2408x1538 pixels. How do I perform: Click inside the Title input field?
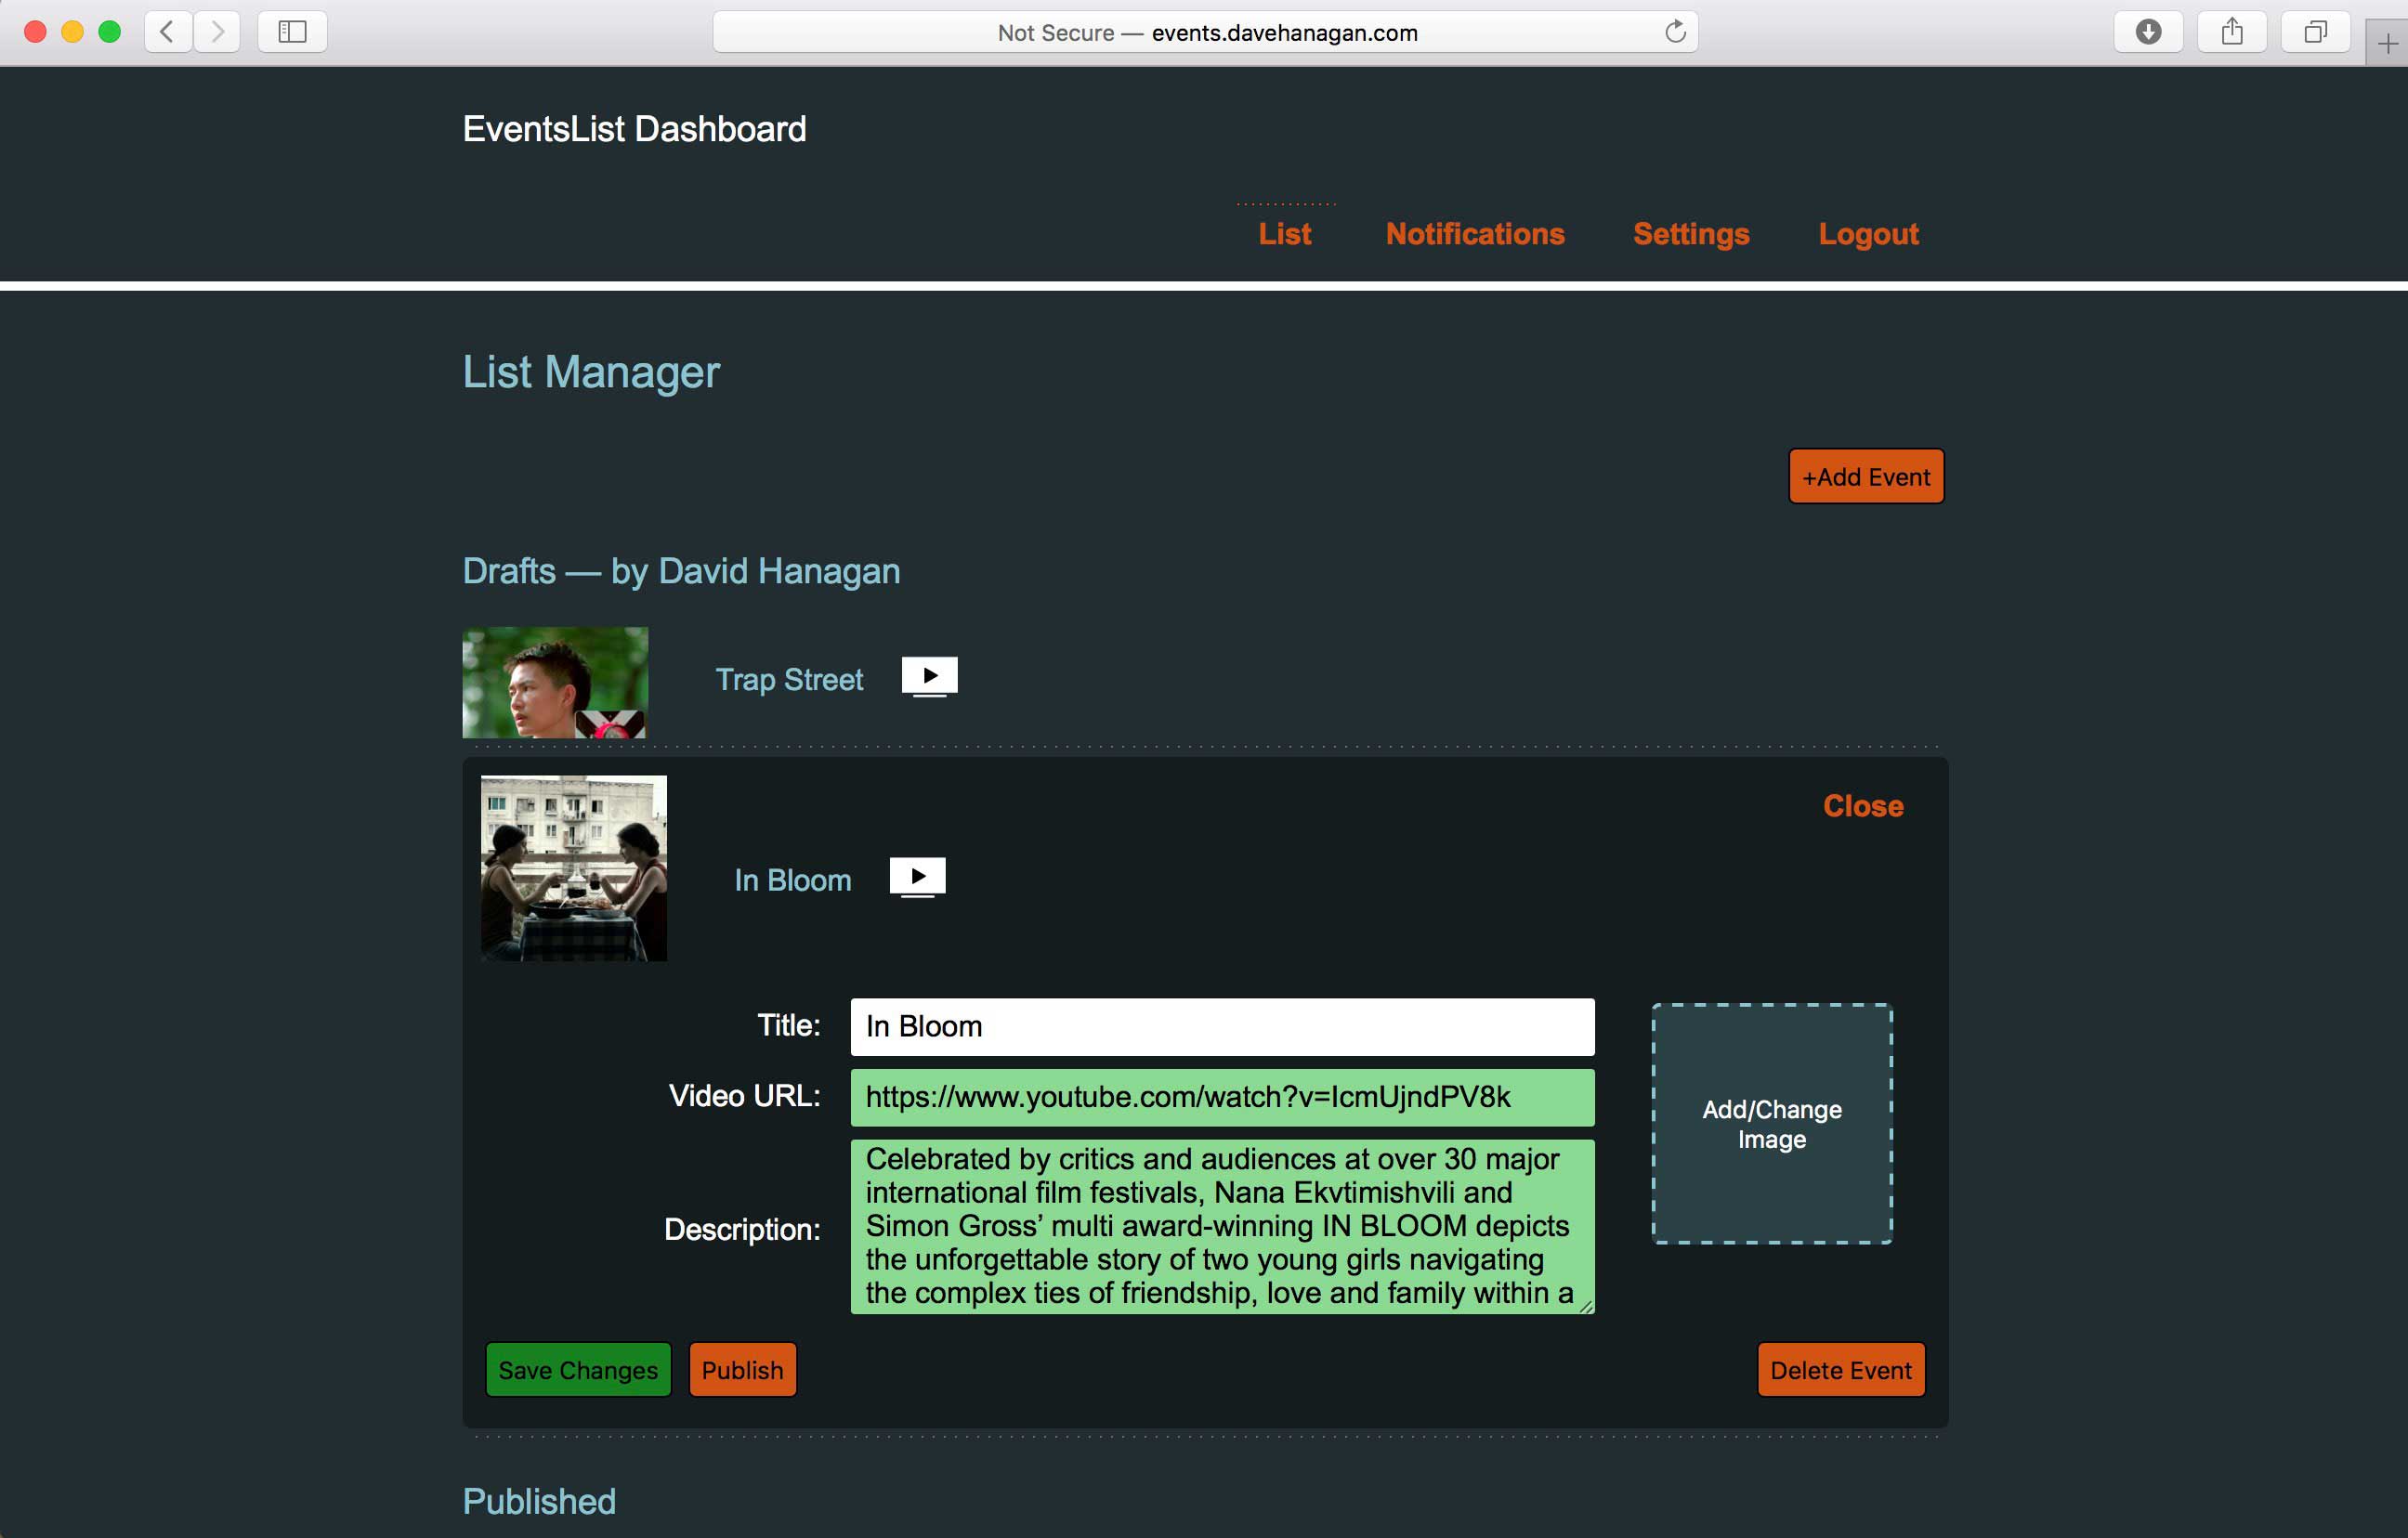click(1221, 1026)
